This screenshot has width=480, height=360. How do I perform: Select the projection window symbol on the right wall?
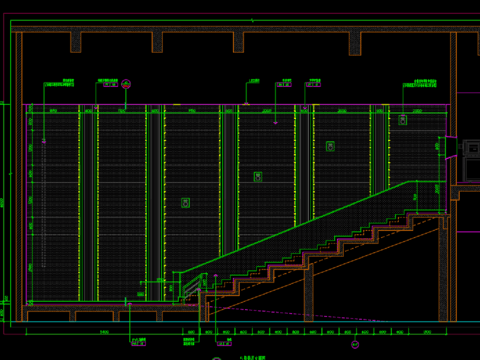(451, 147)
